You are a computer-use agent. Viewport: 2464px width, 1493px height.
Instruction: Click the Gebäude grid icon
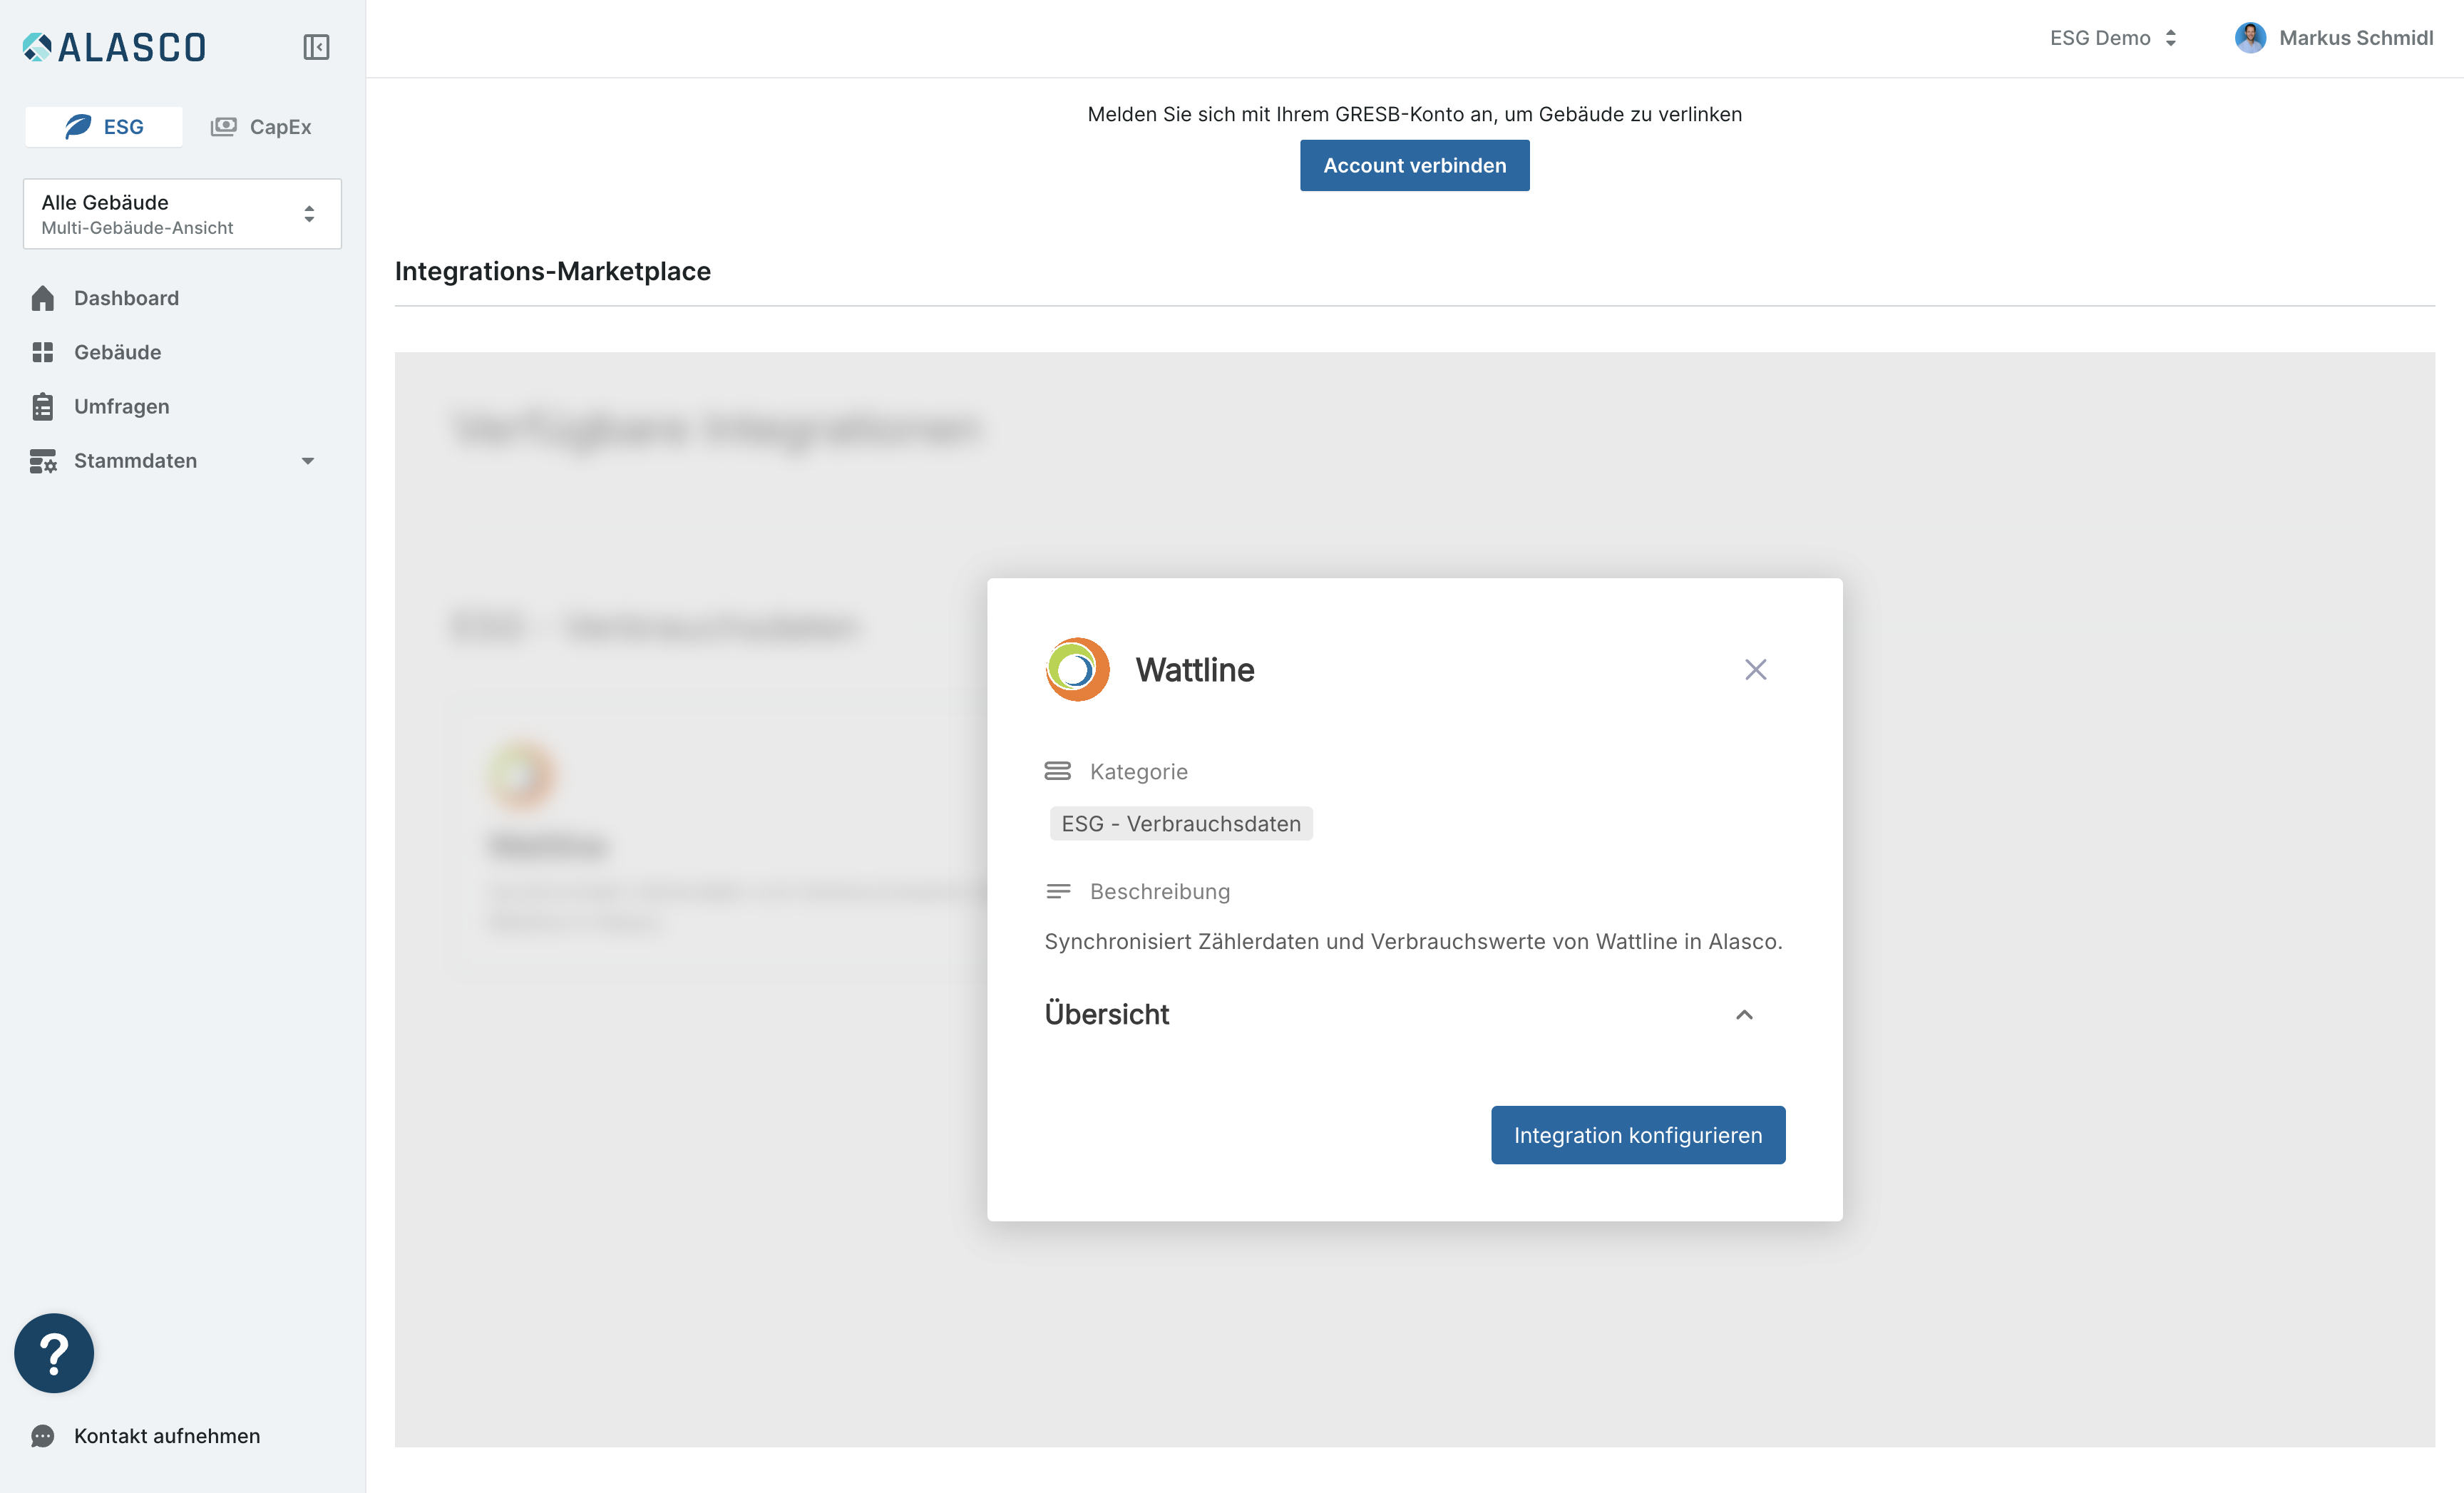[x=42, y=352]
